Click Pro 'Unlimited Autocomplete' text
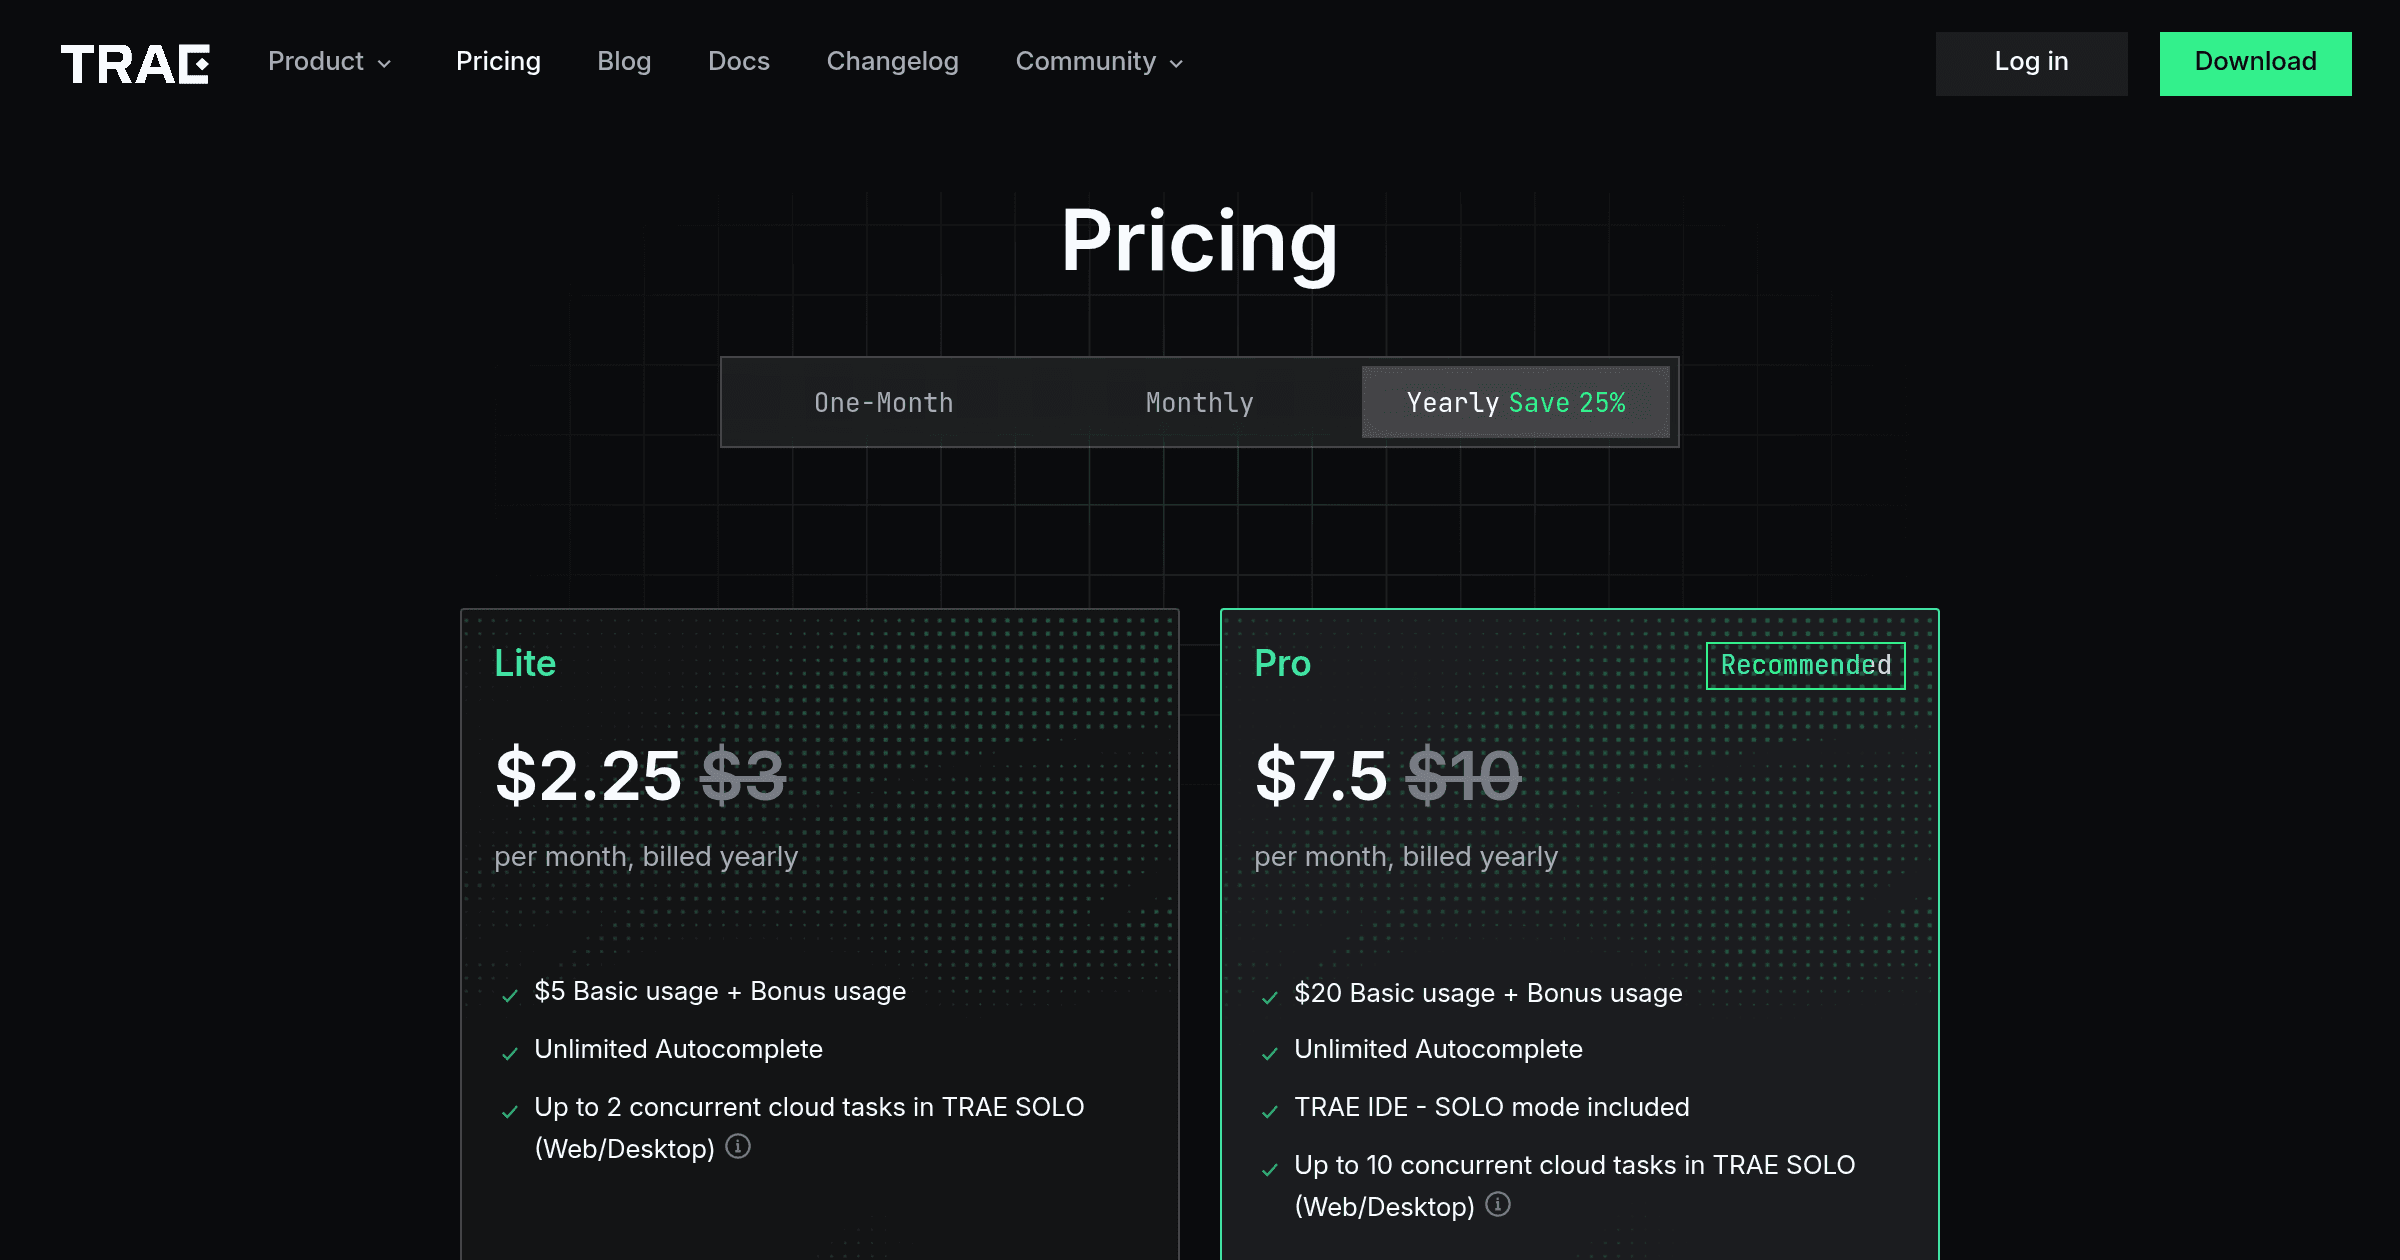 [x=1438, y=1049]
